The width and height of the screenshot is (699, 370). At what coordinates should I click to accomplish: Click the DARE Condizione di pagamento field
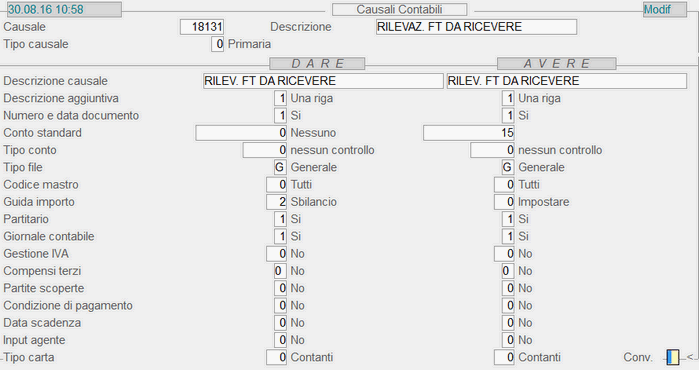pyautogui.click(x=280, y=305)
